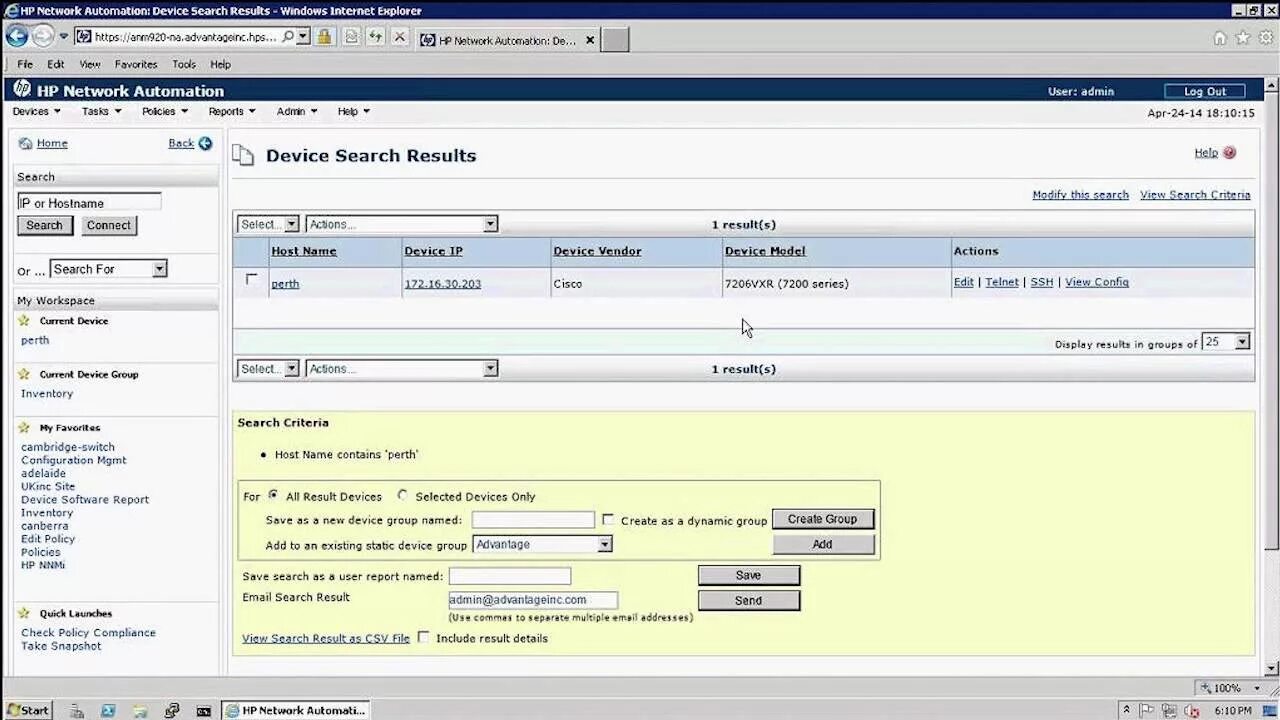Image resolution: width=1280 pixels, height=720 pixels.
Task: Click the Device Search Results page icon
Action: click(x=243, y=155)
